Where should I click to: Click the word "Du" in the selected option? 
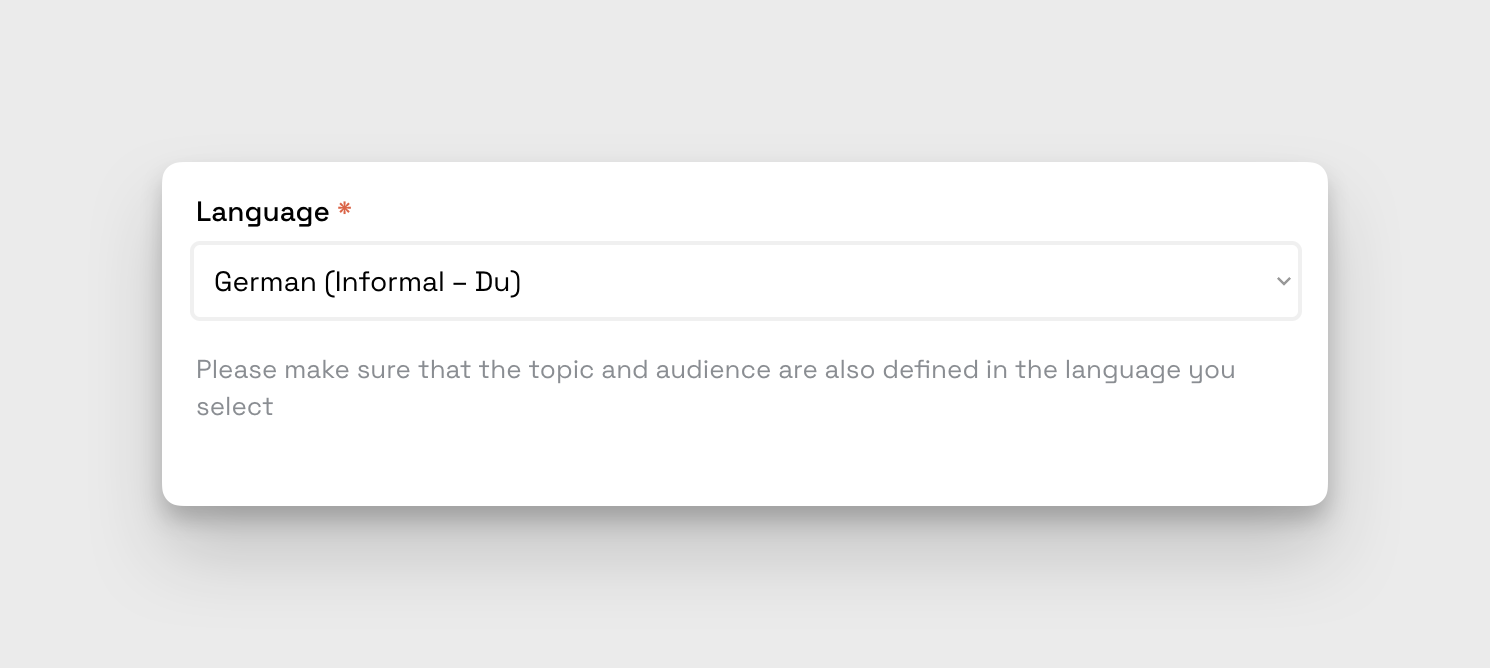point(493,282)
